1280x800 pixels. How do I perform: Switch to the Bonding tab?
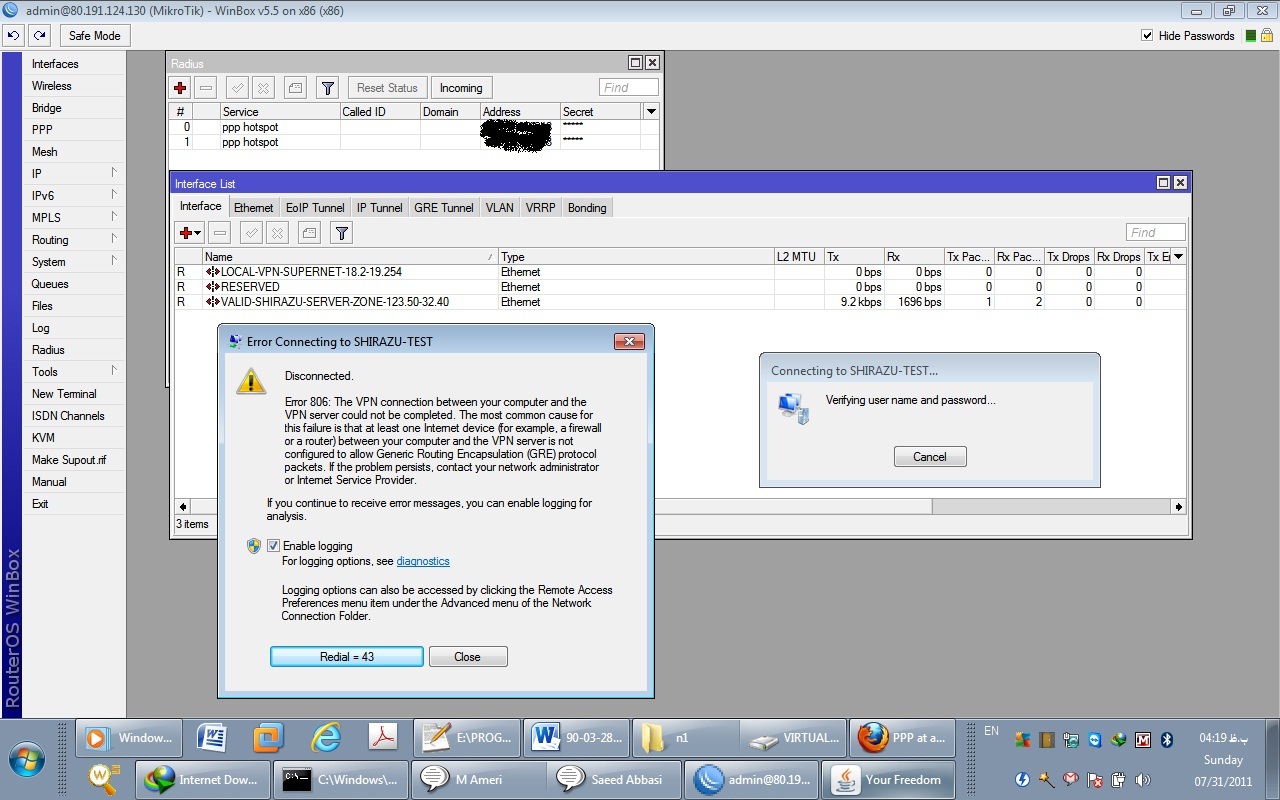coord(587,207)
